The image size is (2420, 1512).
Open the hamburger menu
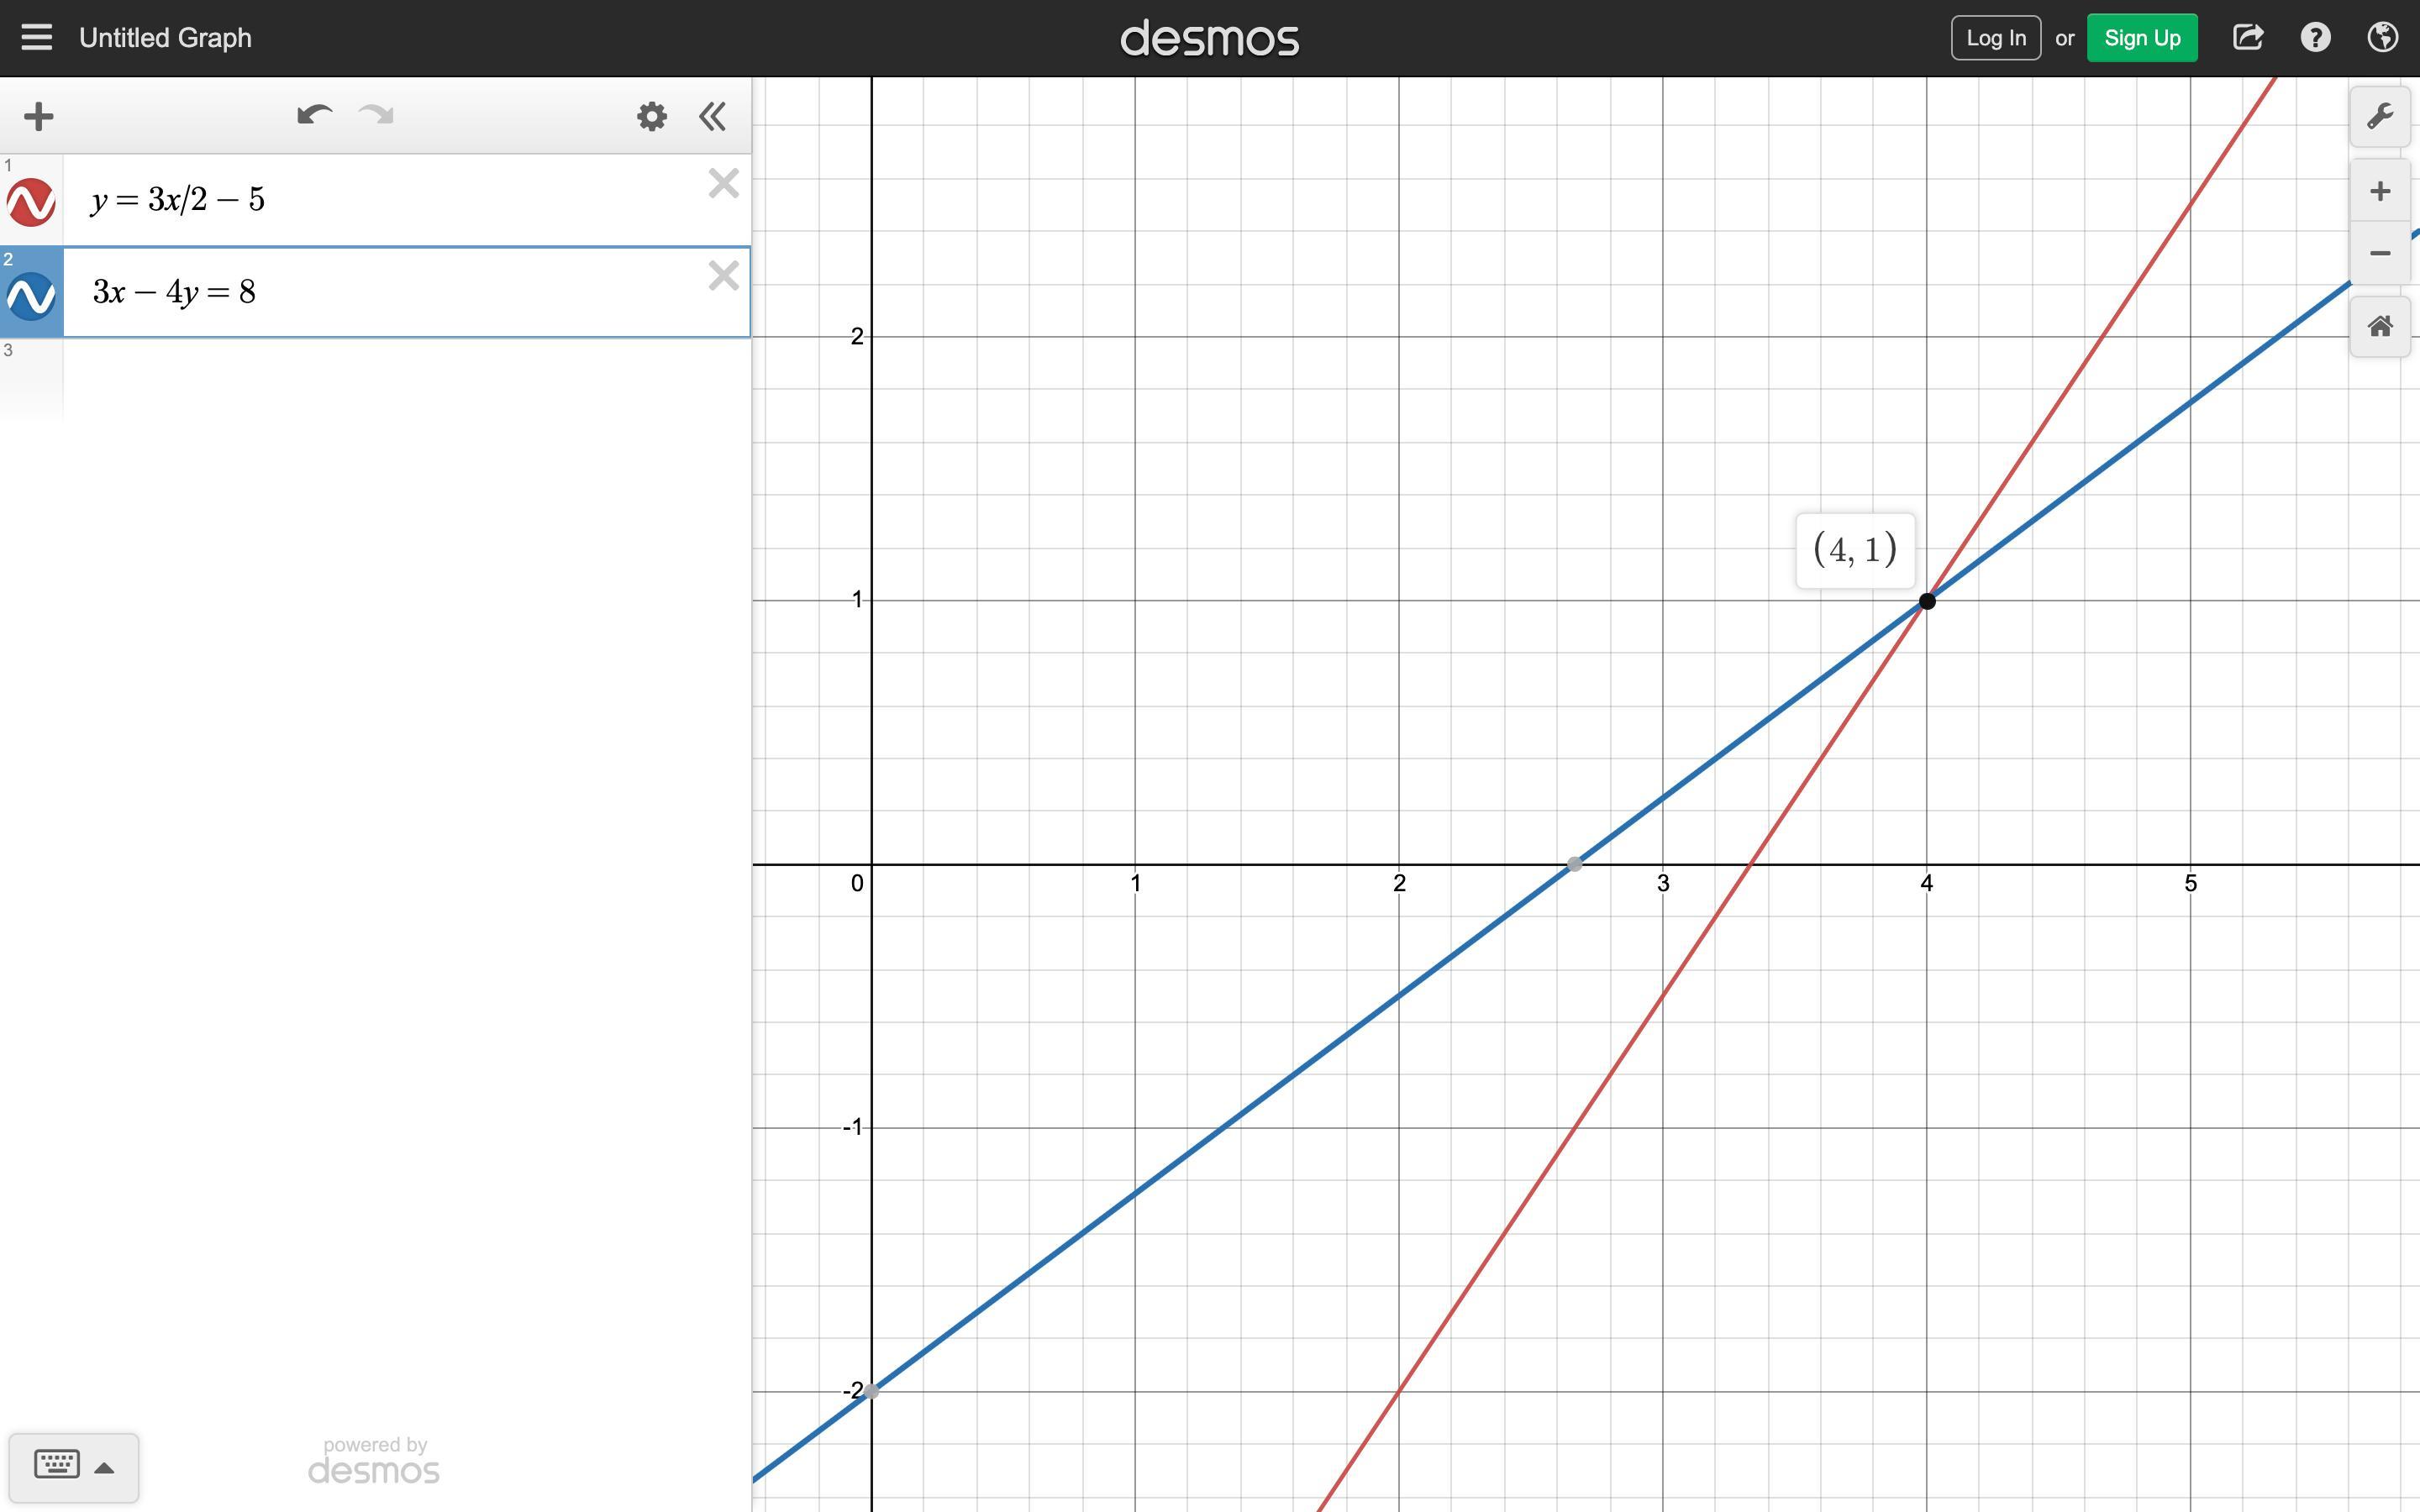click(37, 38)
